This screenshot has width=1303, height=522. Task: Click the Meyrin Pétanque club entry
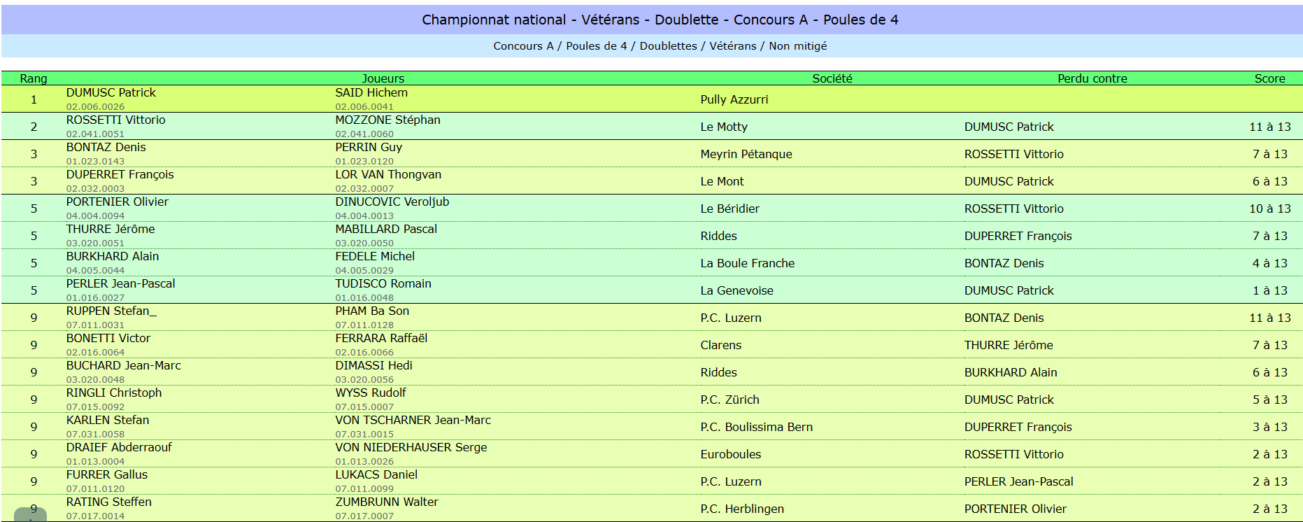pyautogui.click(x=746, y=154)
